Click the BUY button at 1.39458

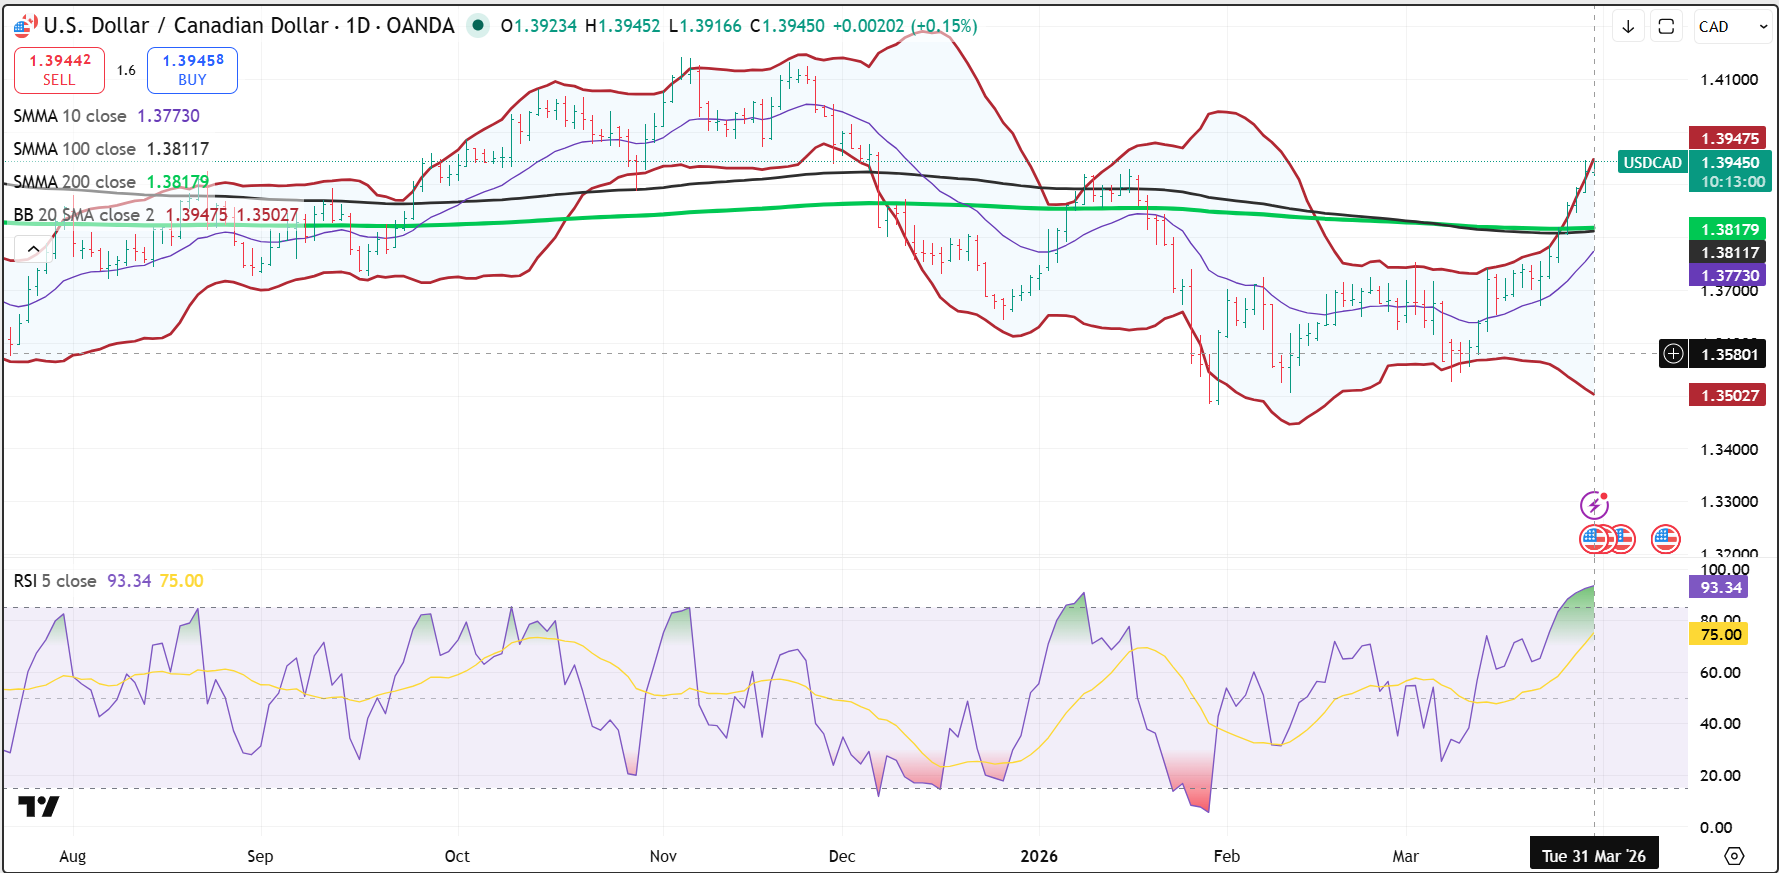tap(192, 70)
